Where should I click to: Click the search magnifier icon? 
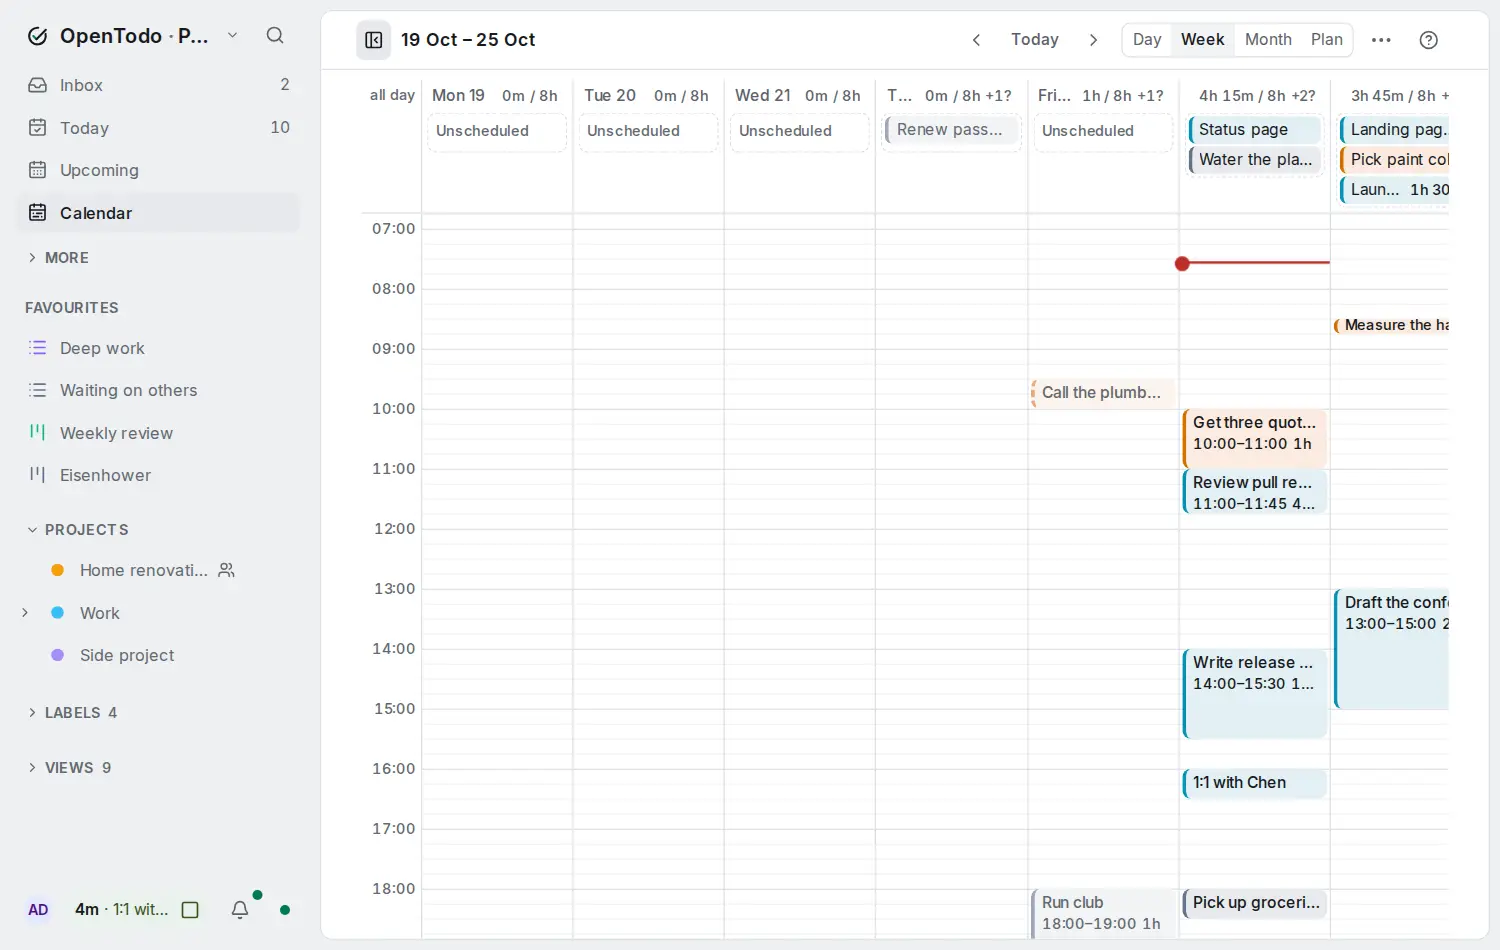275,36
